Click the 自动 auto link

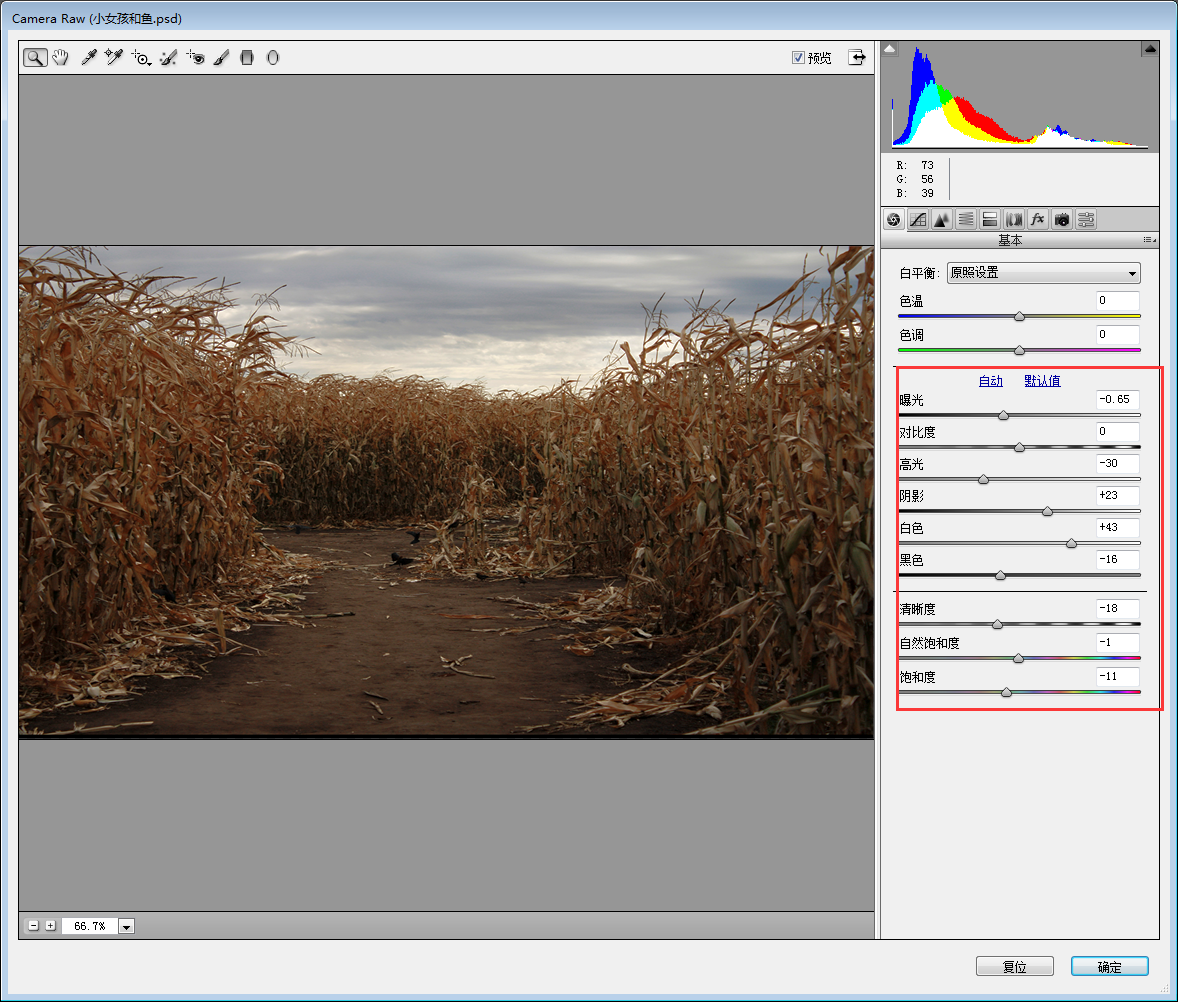(990, 381)
